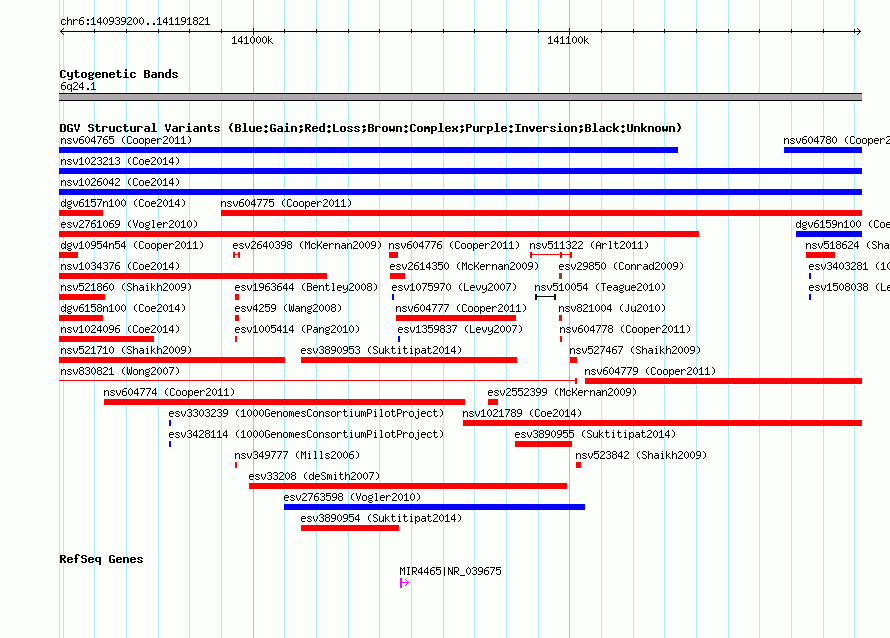Select nsv604776 (Cooper2011) variant label
This screenshot has height=638, width=890.
[454, 245]
